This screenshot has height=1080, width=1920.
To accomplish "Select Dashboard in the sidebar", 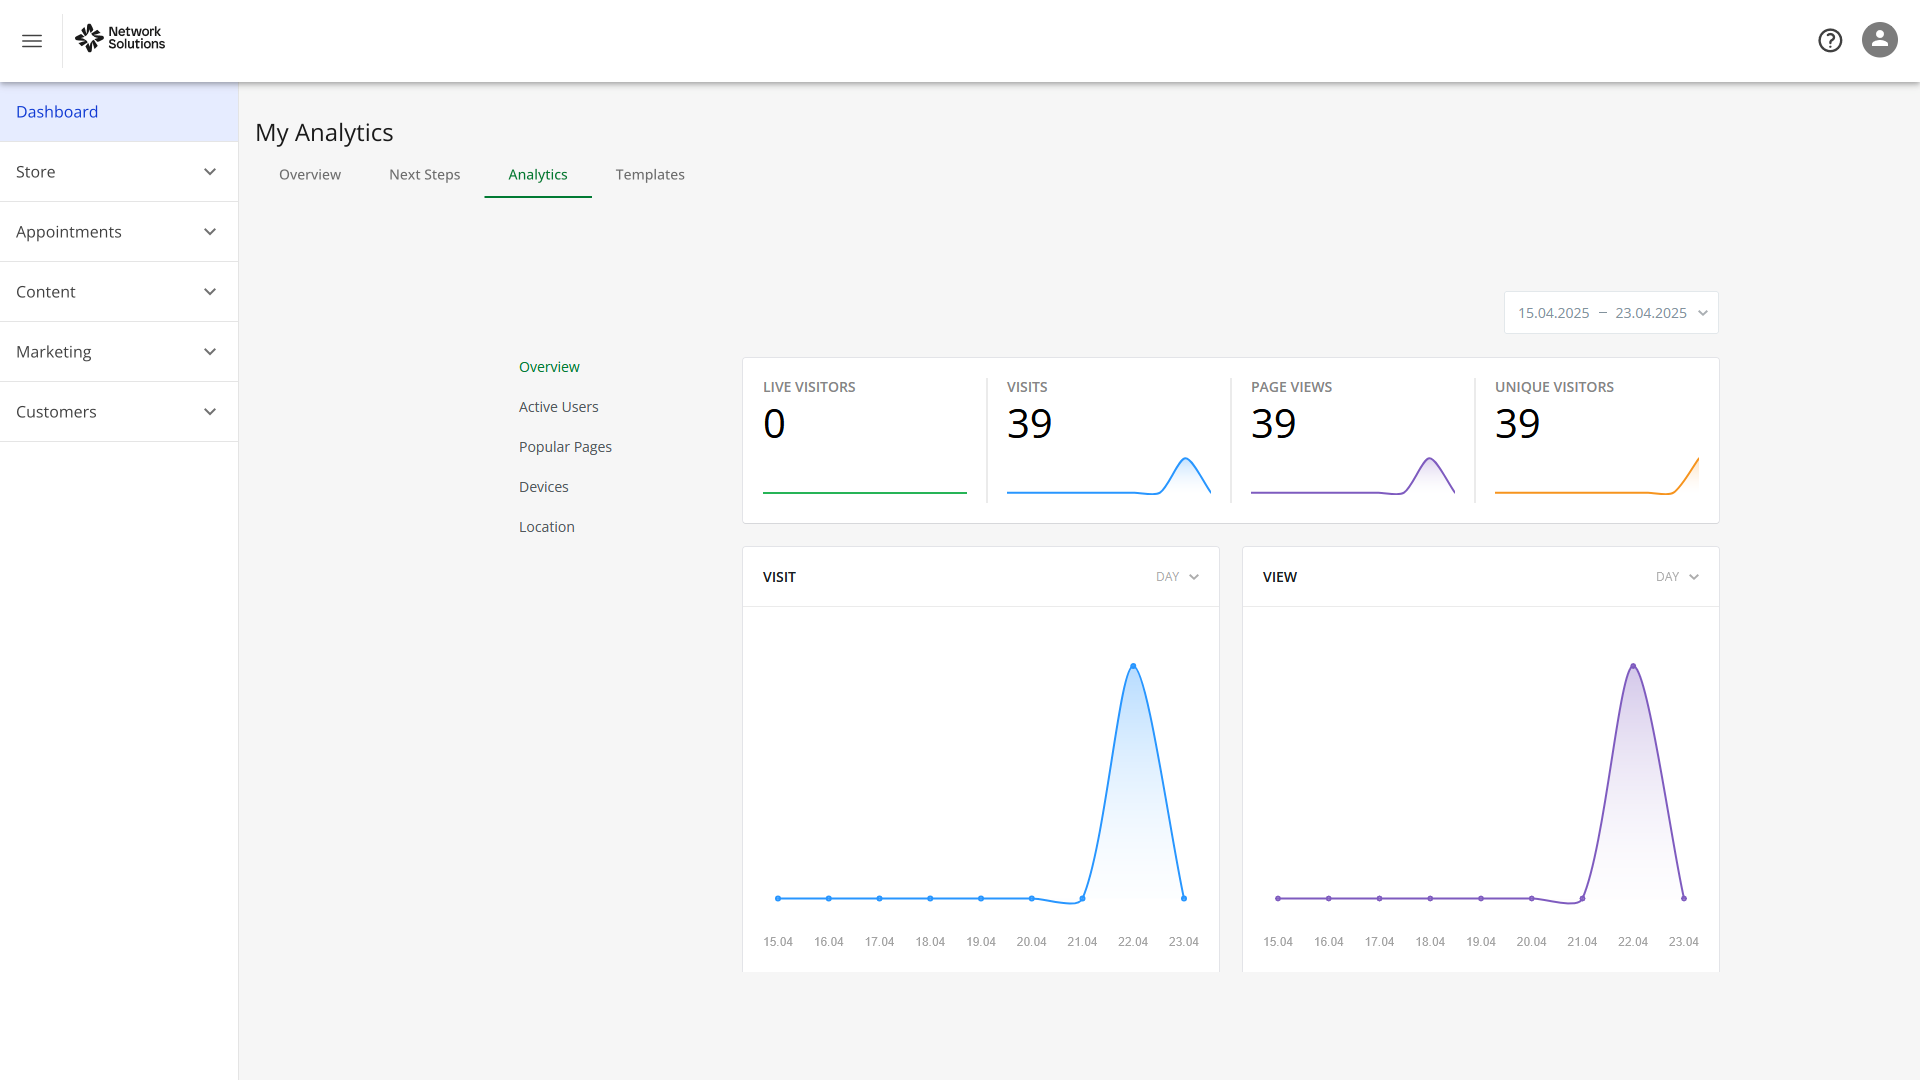I will pyautogui.click(x=57, y=112).
